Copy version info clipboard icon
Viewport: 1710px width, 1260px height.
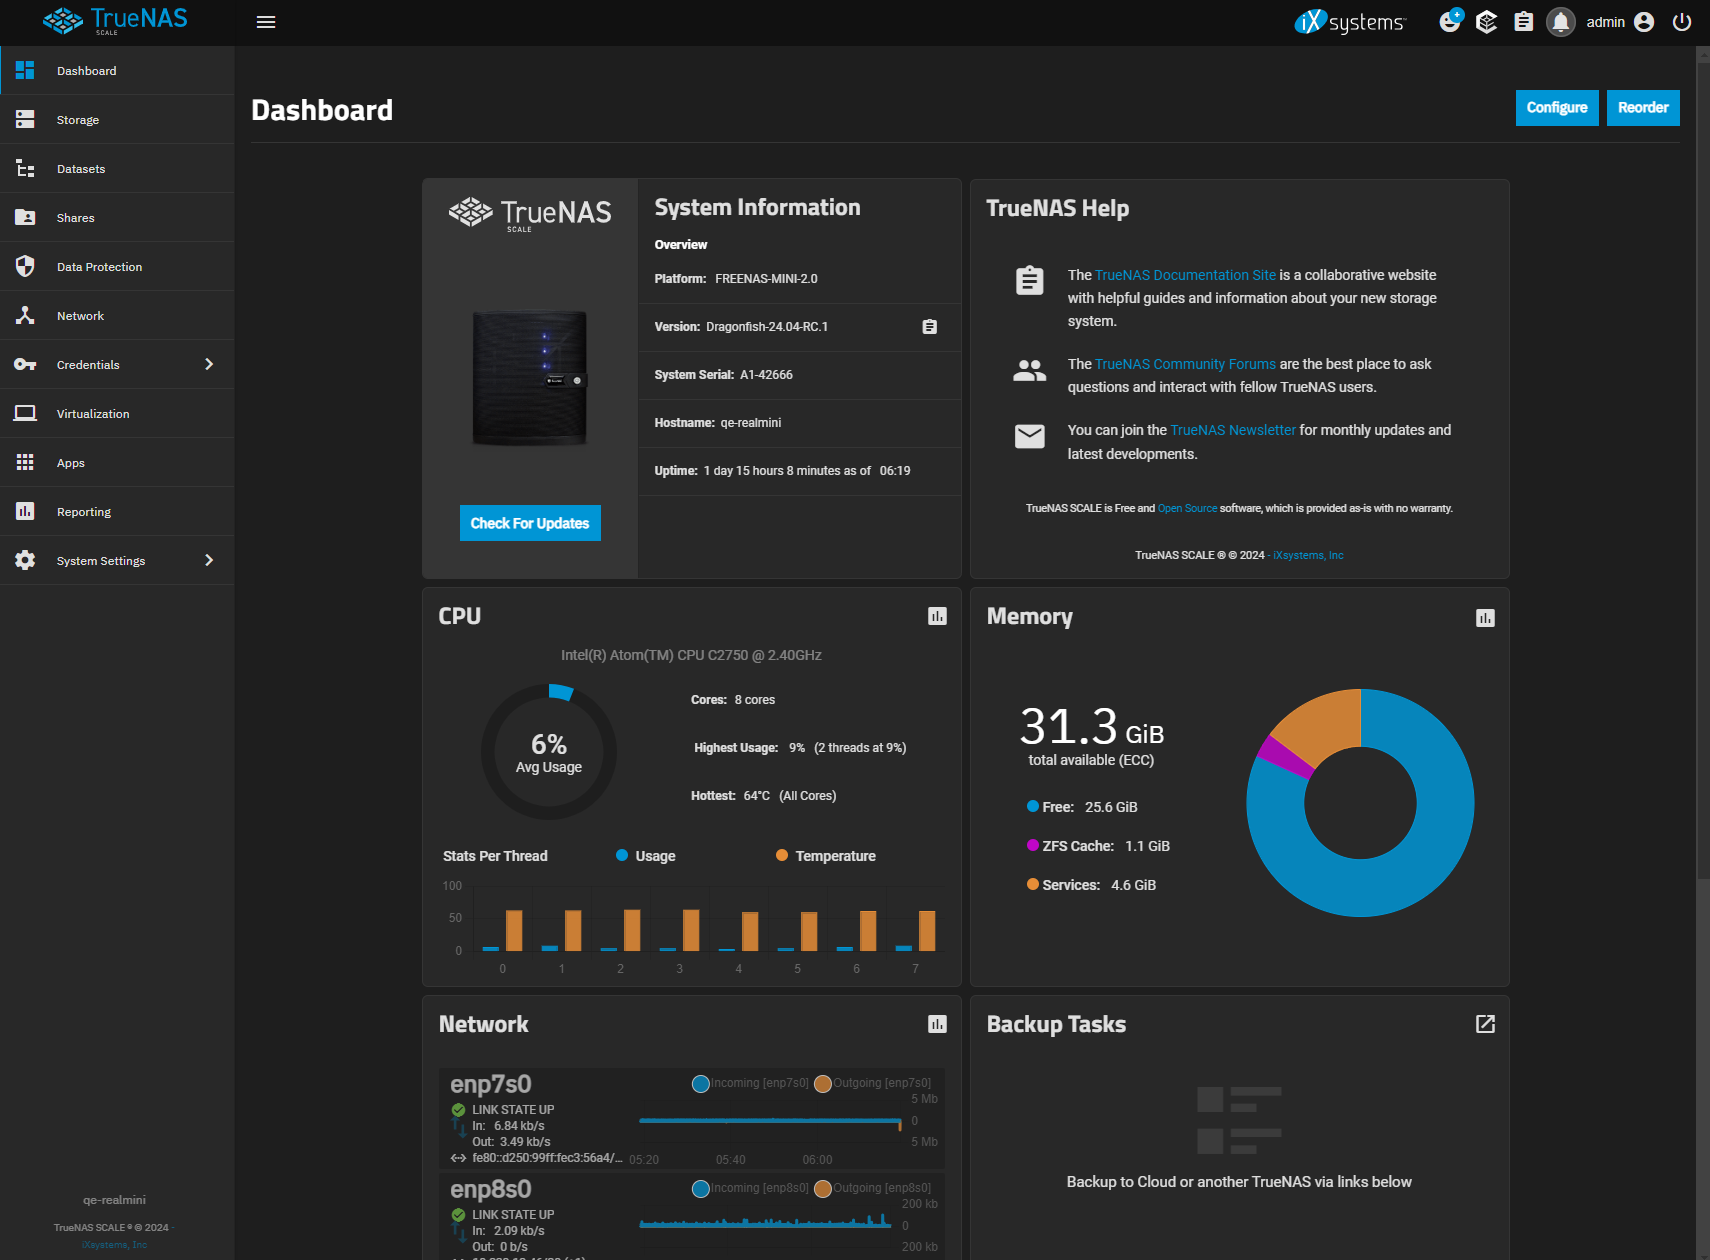pyautogui.click(x=930, y=327)
